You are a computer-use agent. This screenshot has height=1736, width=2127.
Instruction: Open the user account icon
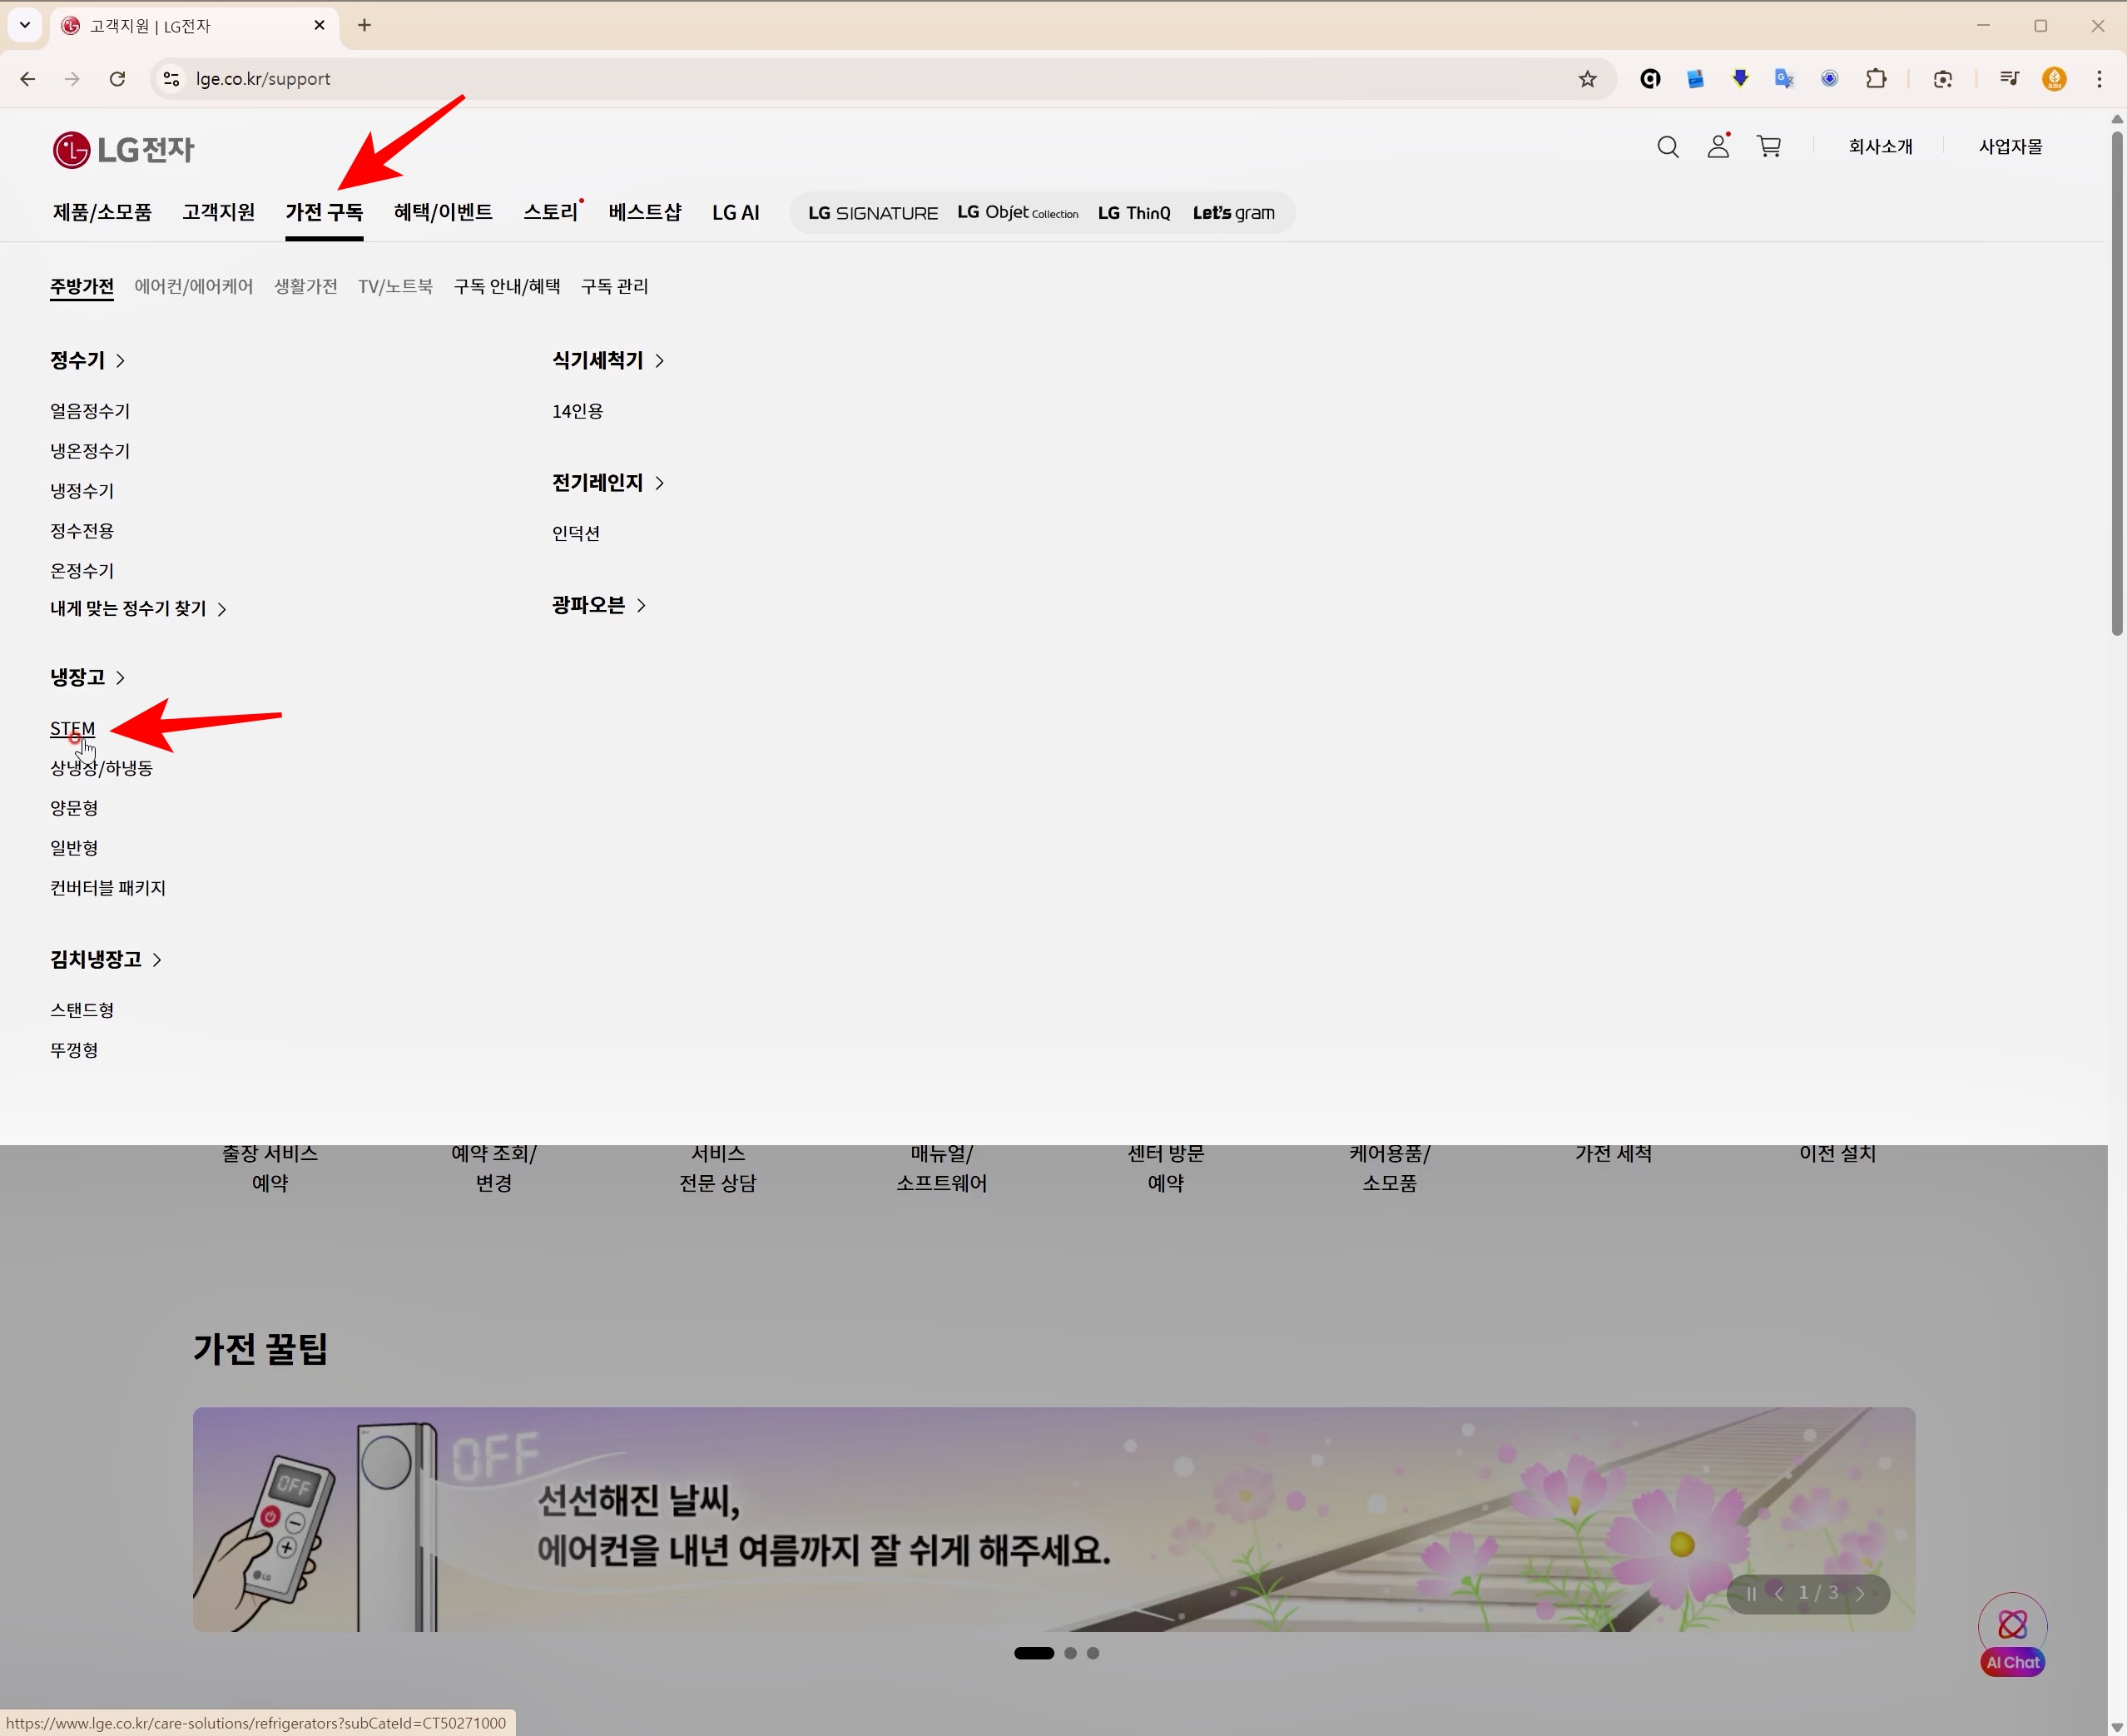click(1718, 147)
